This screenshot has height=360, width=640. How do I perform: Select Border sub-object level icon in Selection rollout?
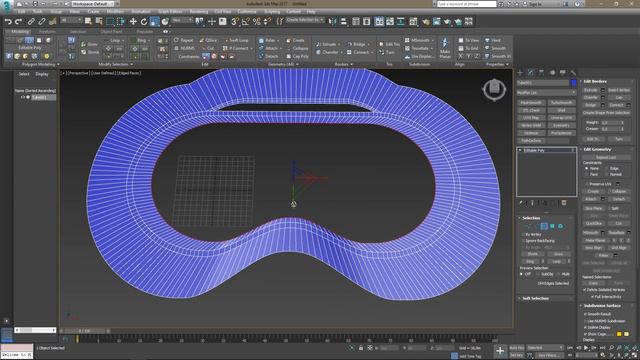click(544, 226)
